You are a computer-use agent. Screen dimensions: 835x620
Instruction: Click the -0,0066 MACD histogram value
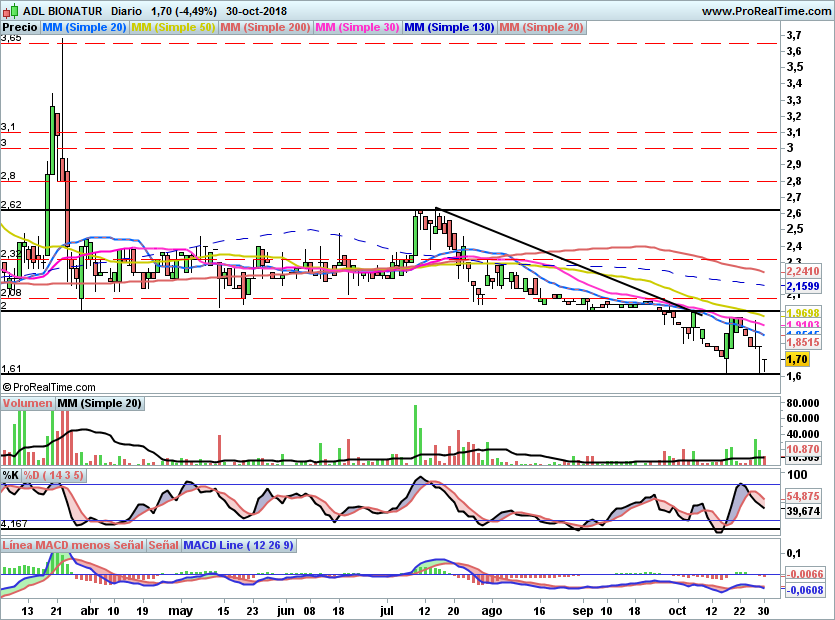(805, 574)
